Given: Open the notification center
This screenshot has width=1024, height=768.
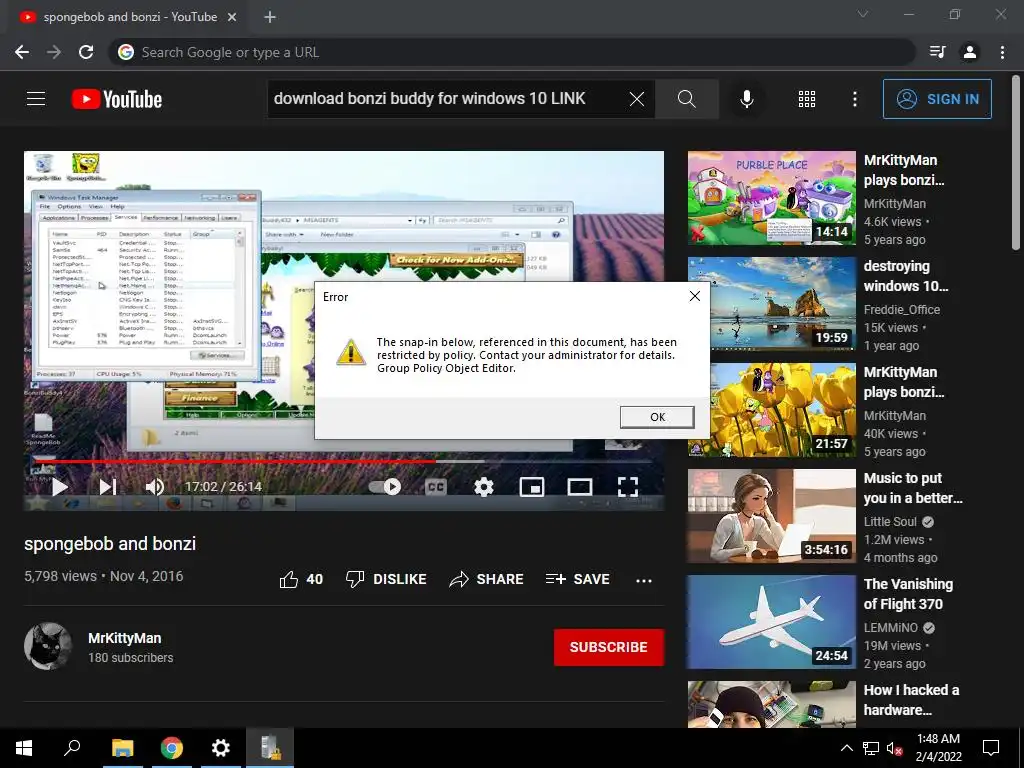Looking at the screenshot, I should [x=991, y=748].
